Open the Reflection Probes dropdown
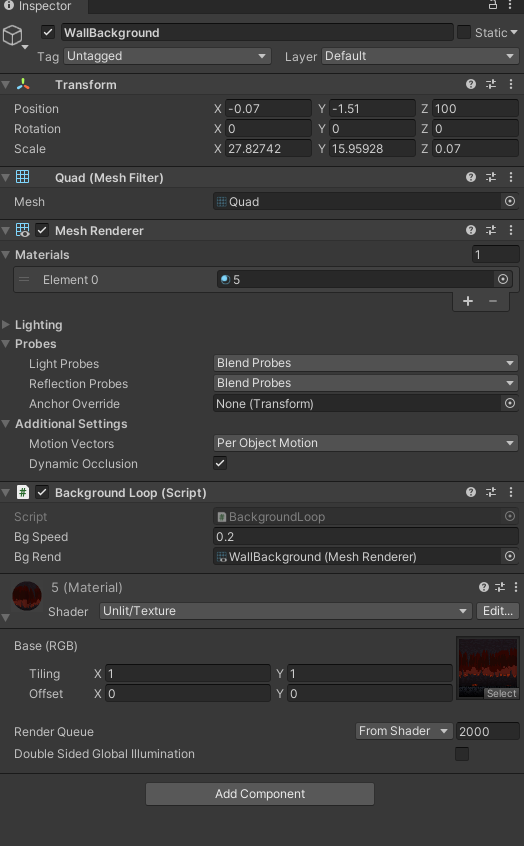This screenshot has width=524, height=846. click(365, 383)
